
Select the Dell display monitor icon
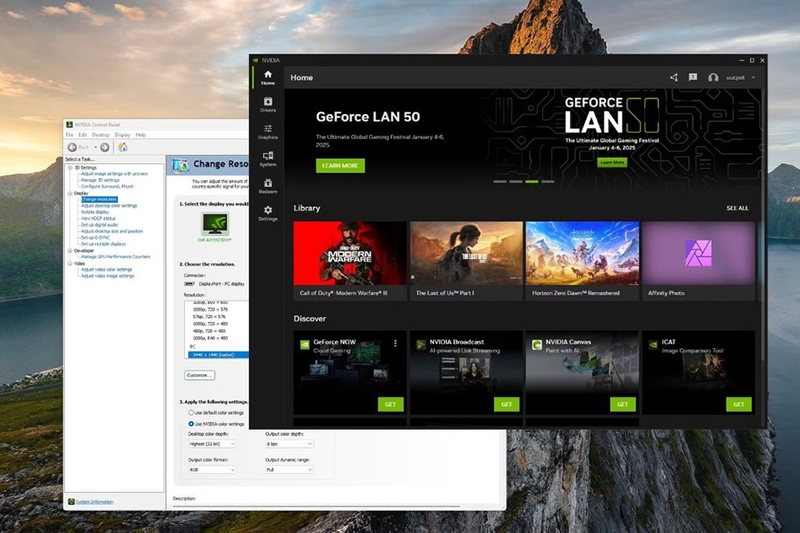[215, 223]
